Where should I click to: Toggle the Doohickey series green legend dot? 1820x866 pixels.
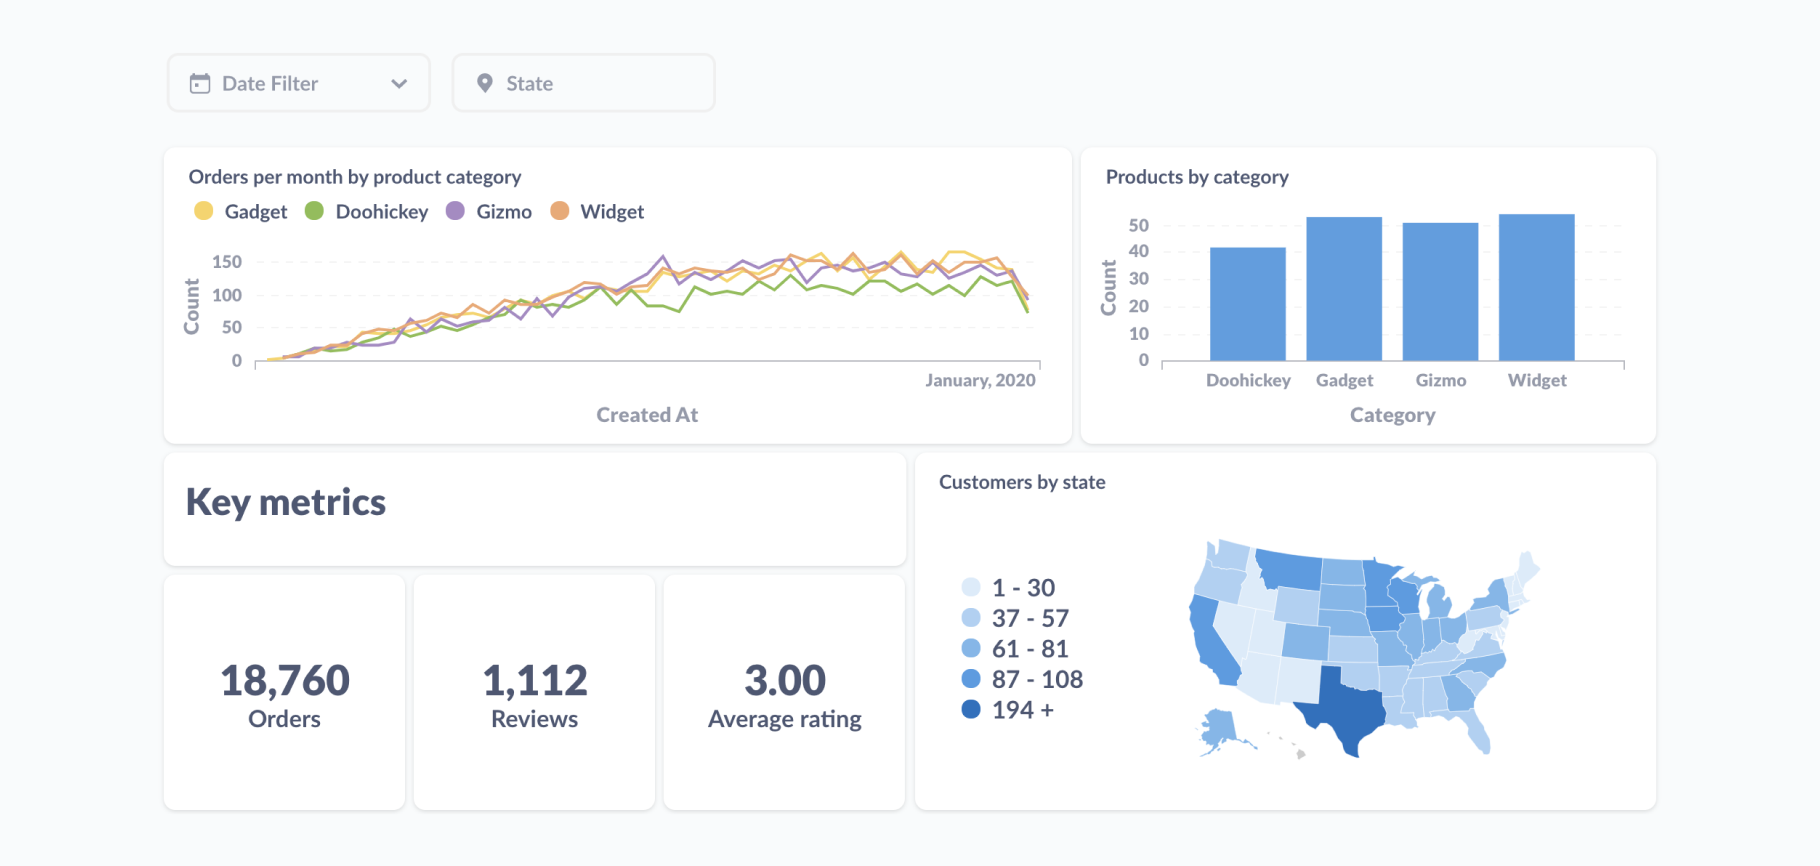(x=314, y=211)
